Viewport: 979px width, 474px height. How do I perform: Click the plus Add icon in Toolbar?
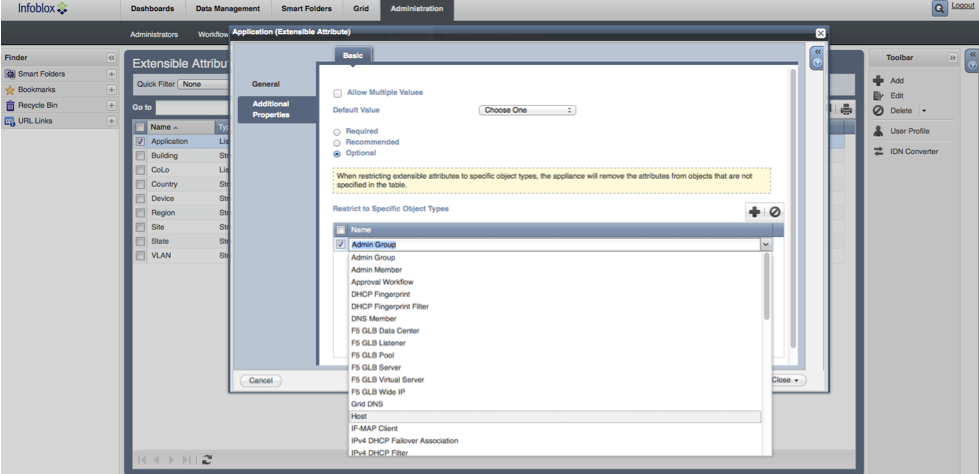[878, 81]
